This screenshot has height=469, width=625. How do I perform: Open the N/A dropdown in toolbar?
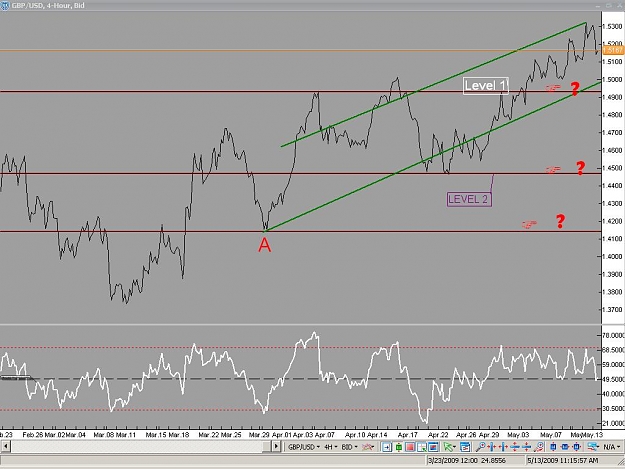611,447
